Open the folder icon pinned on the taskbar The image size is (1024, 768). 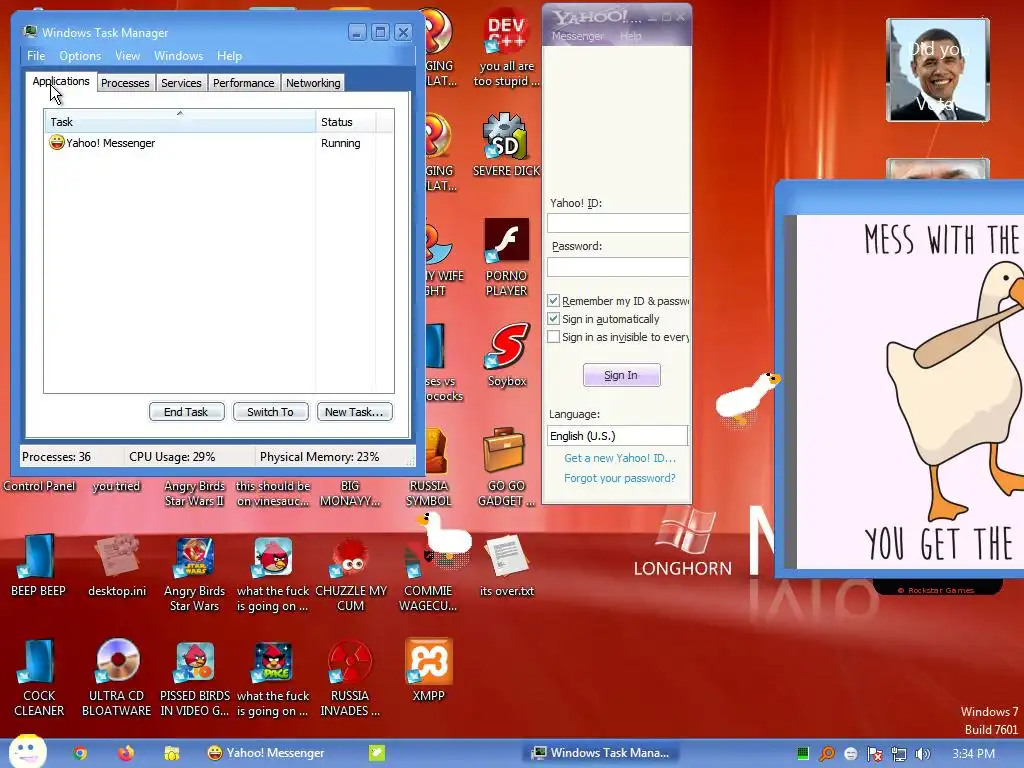click(172, 753)
